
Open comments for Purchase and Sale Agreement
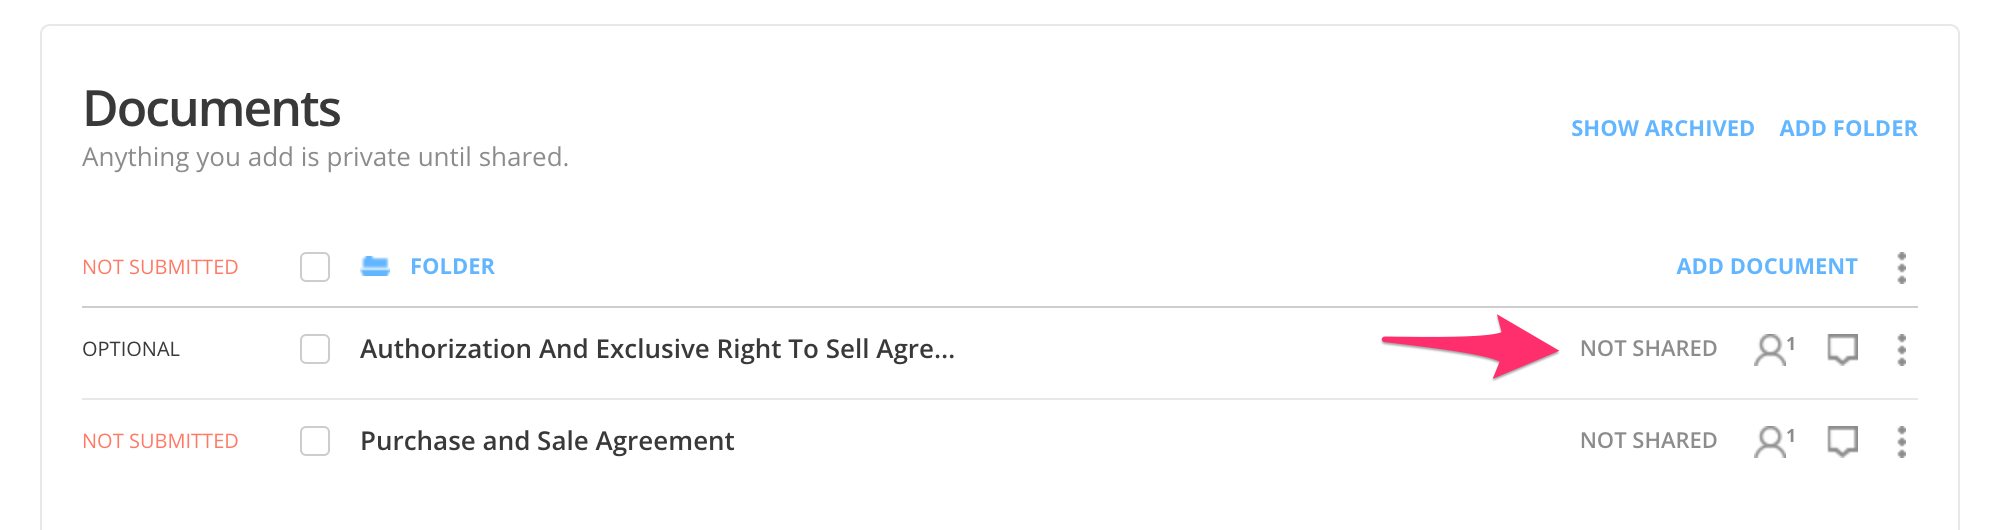point(1842,441)
